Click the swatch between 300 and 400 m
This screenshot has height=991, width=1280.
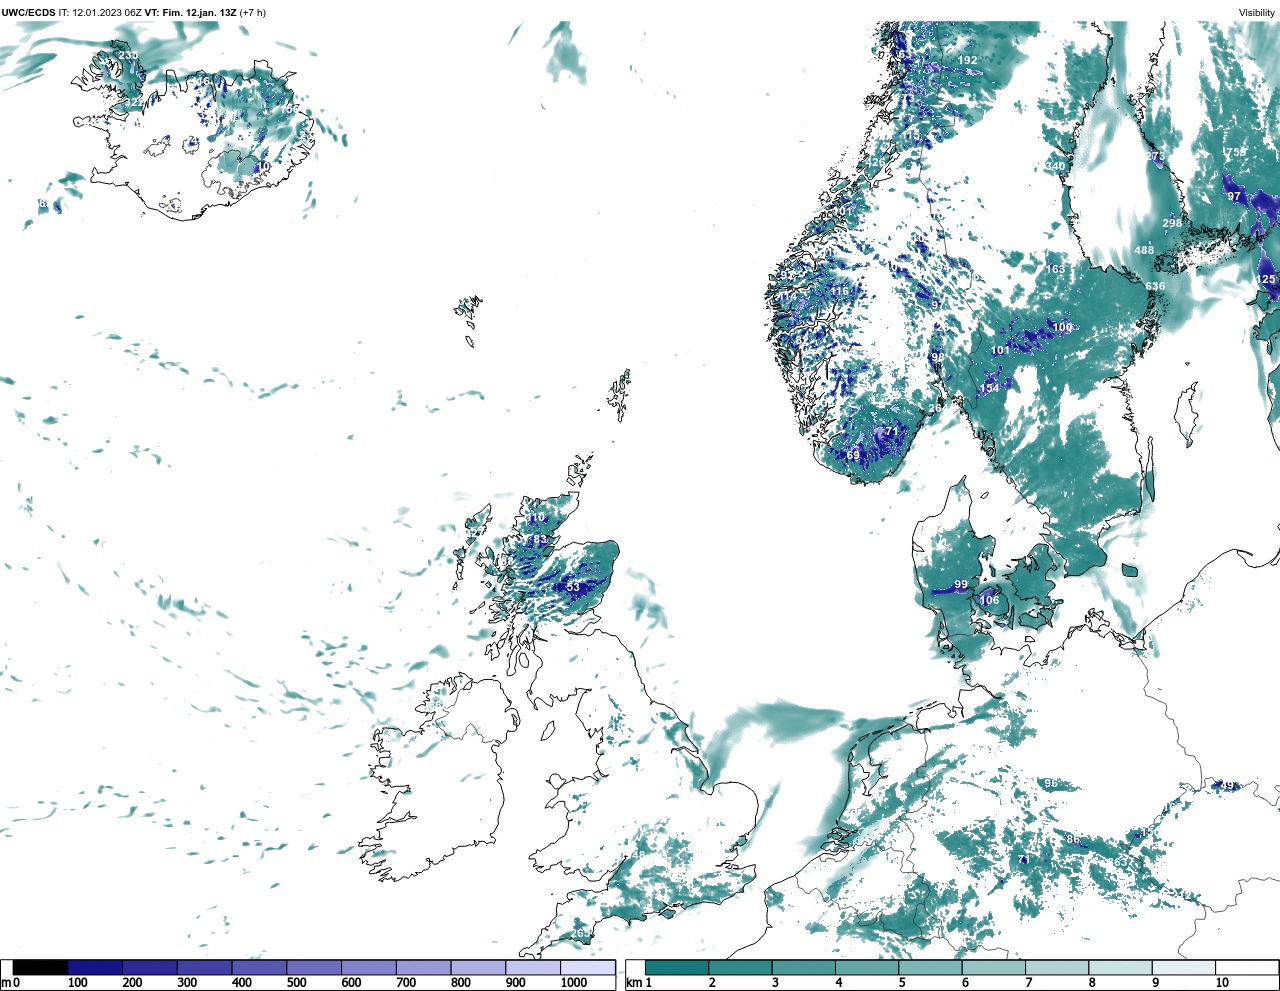coord(204,967)
